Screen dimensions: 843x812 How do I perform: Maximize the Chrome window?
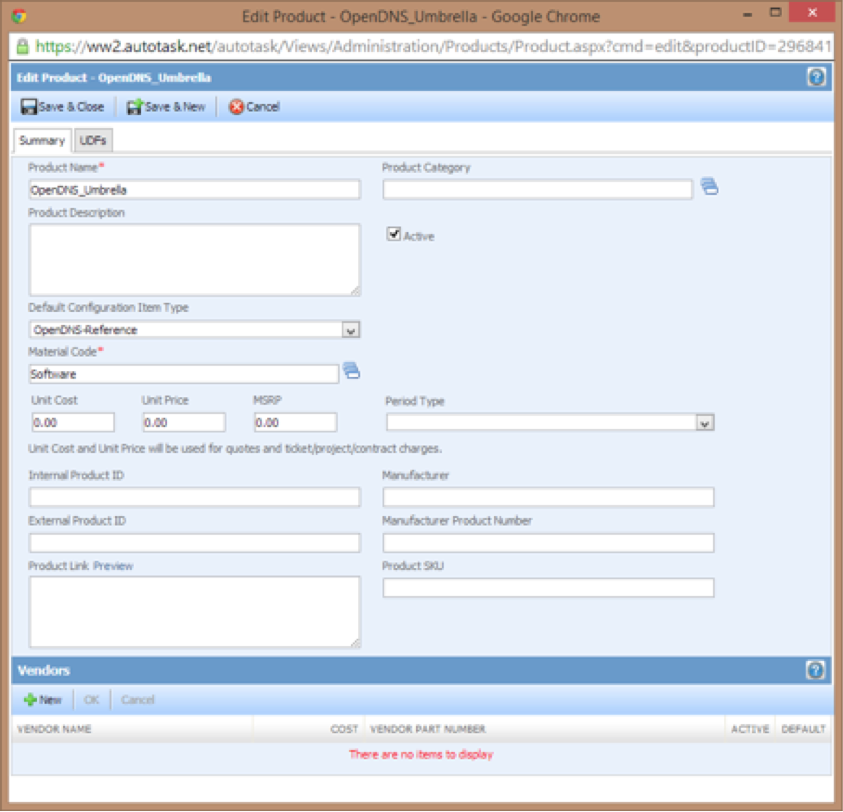point(775,12)
